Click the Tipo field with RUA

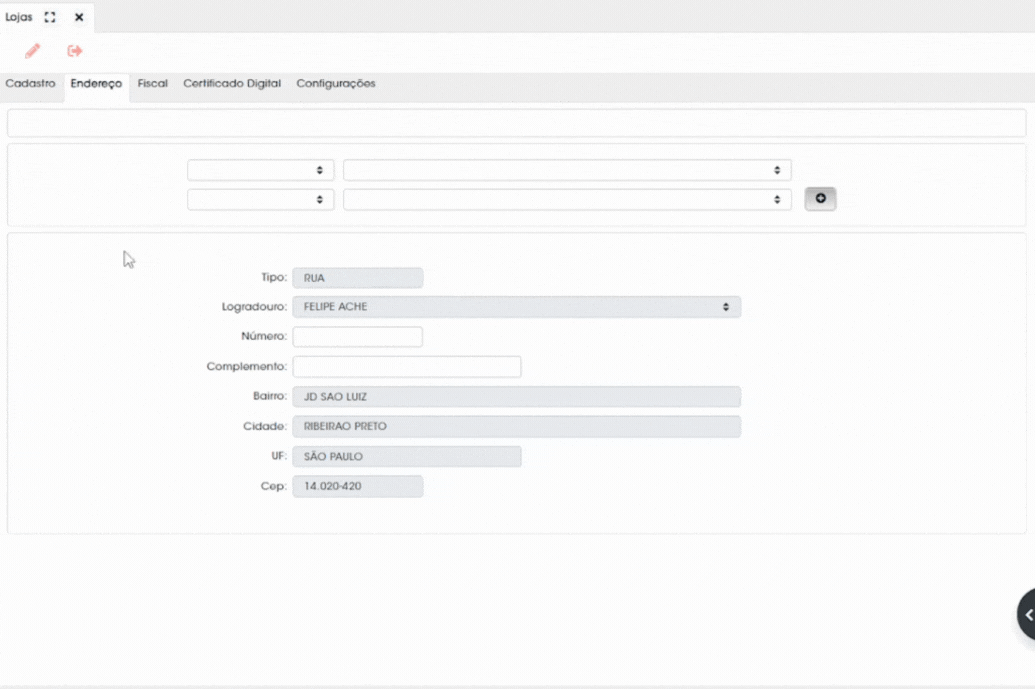pyautogui.click(x=358, y=278)
